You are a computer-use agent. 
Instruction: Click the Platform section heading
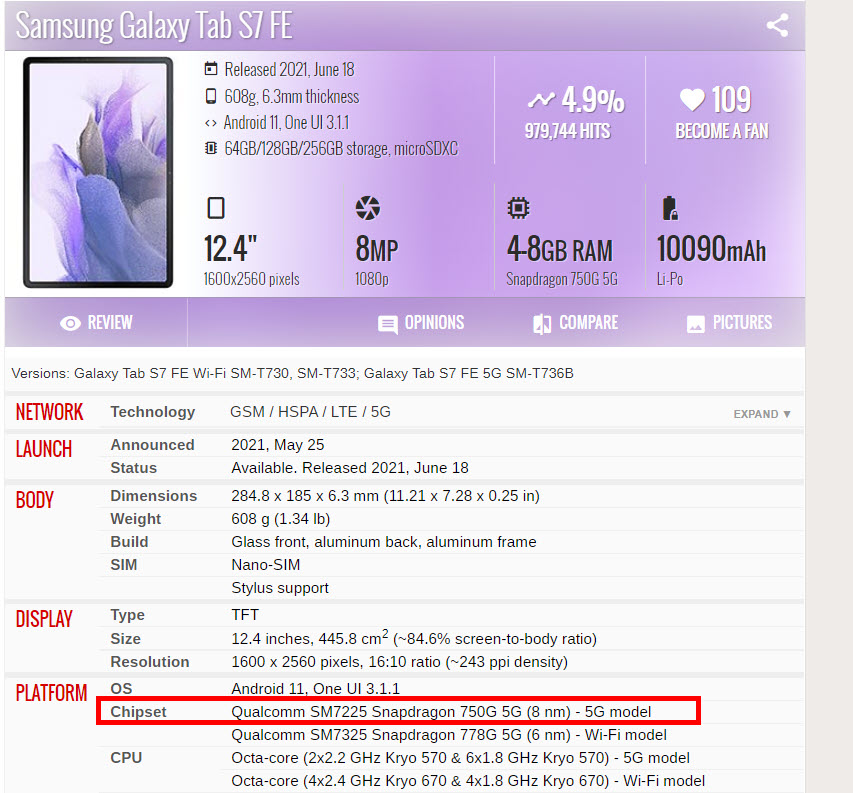pos(51,692)
